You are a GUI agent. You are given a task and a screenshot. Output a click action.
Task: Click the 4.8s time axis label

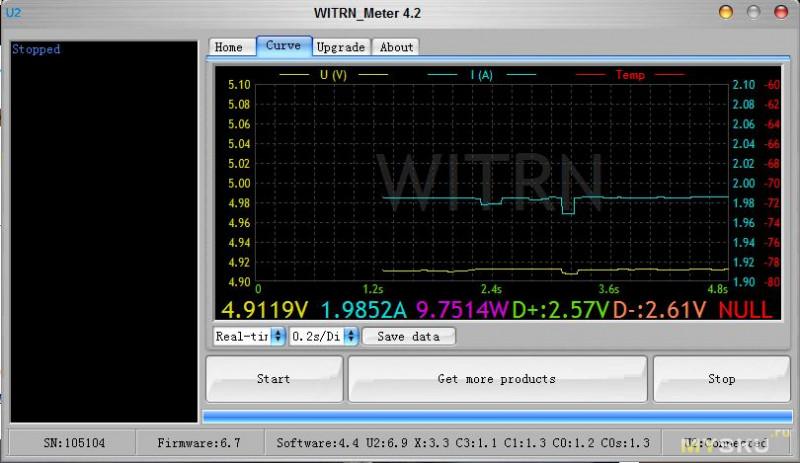coord(717,289)
